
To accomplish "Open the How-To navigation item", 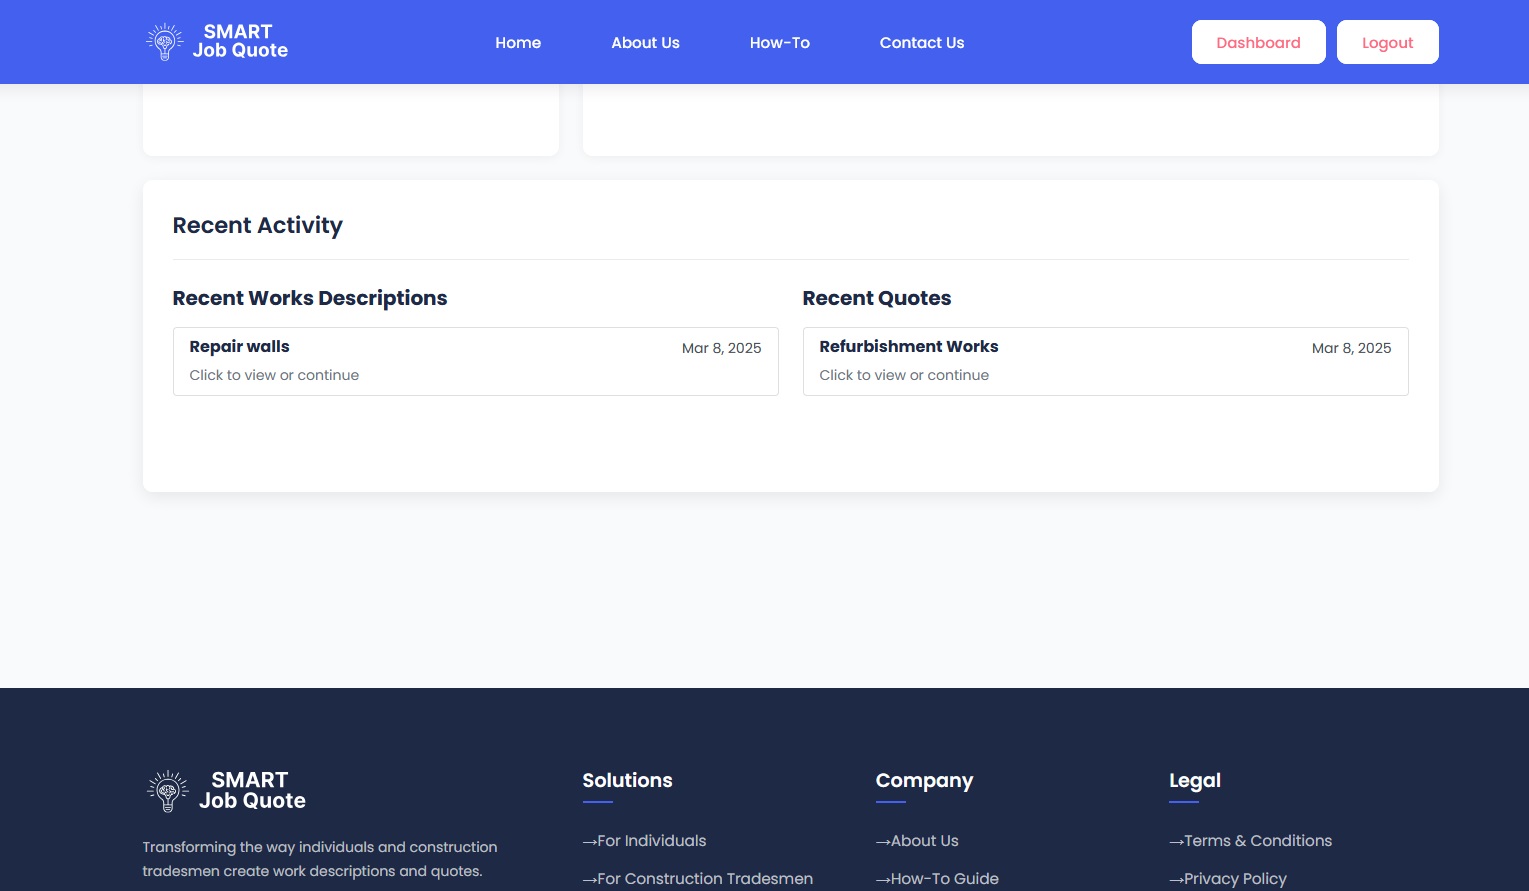I will (x=780, y=43).
